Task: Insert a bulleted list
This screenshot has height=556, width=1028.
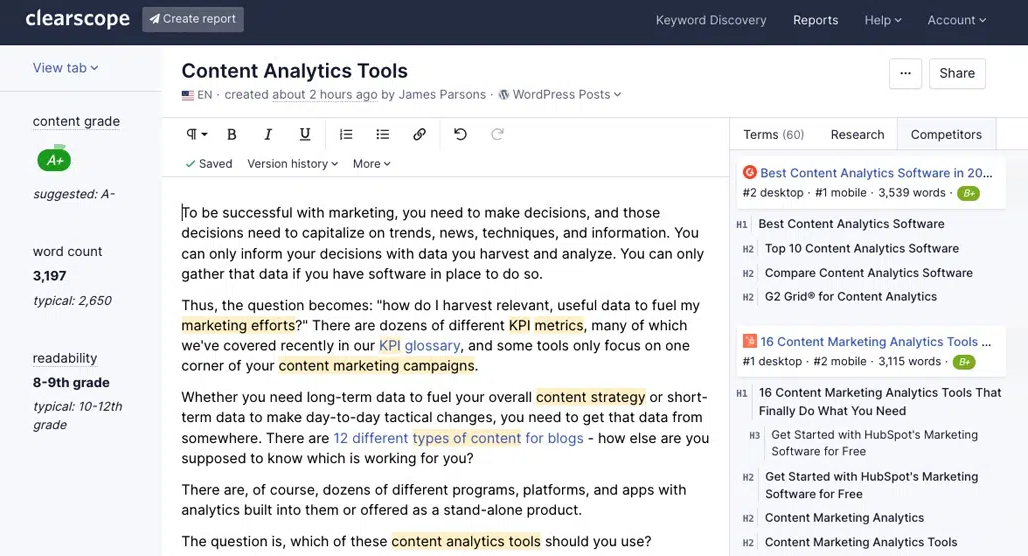Action: 382,134
